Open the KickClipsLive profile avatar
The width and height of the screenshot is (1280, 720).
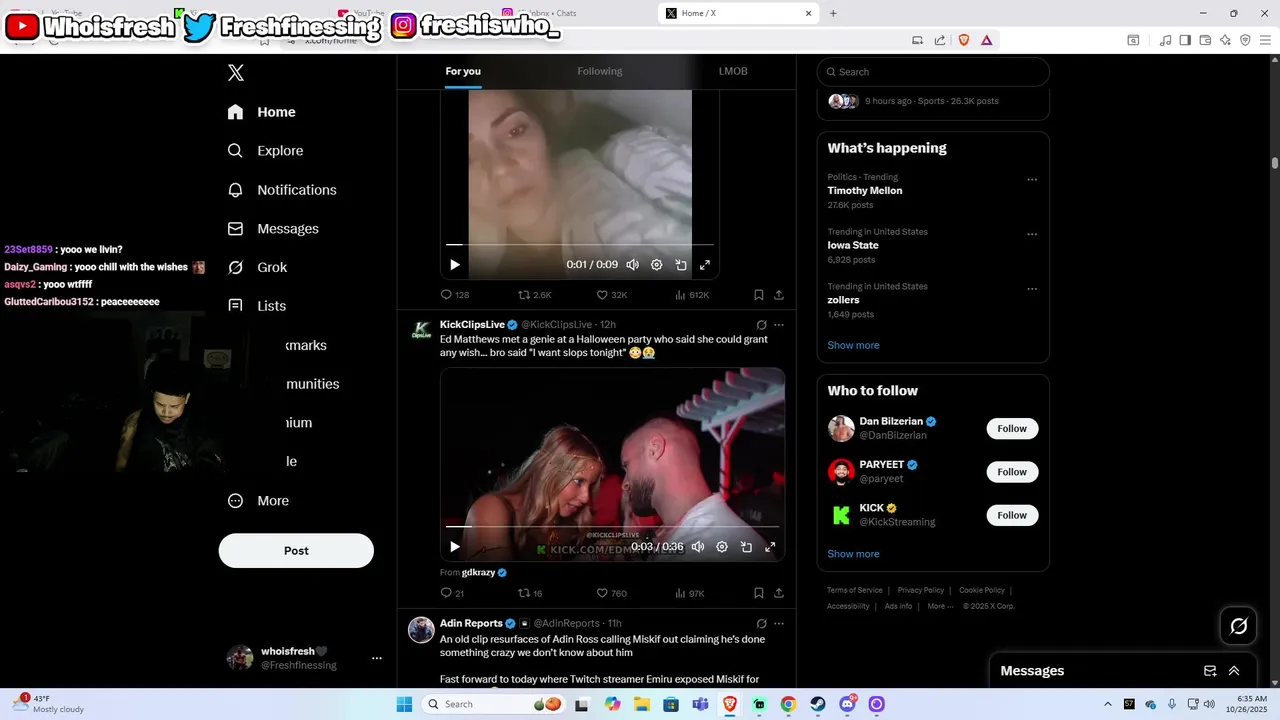click(x=421, y=330)
